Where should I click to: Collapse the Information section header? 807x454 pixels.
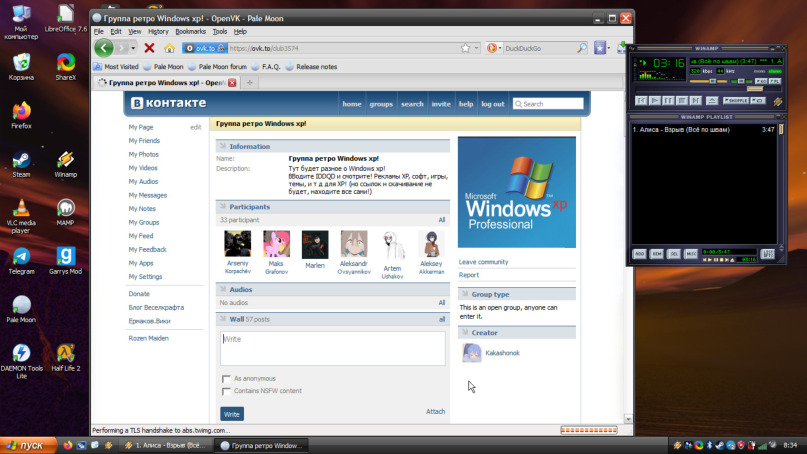tap(332, 147)
